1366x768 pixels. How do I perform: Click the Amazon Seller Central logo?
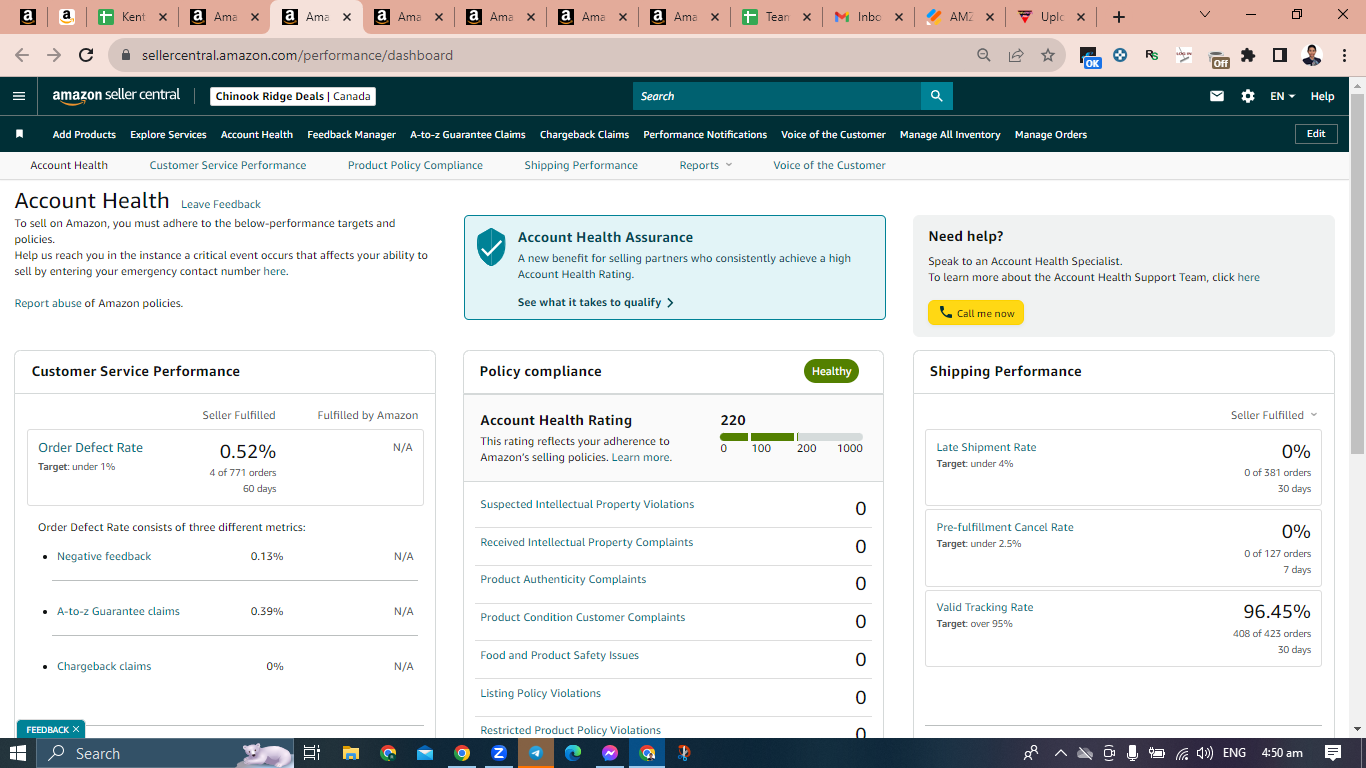tap(116, 96)
